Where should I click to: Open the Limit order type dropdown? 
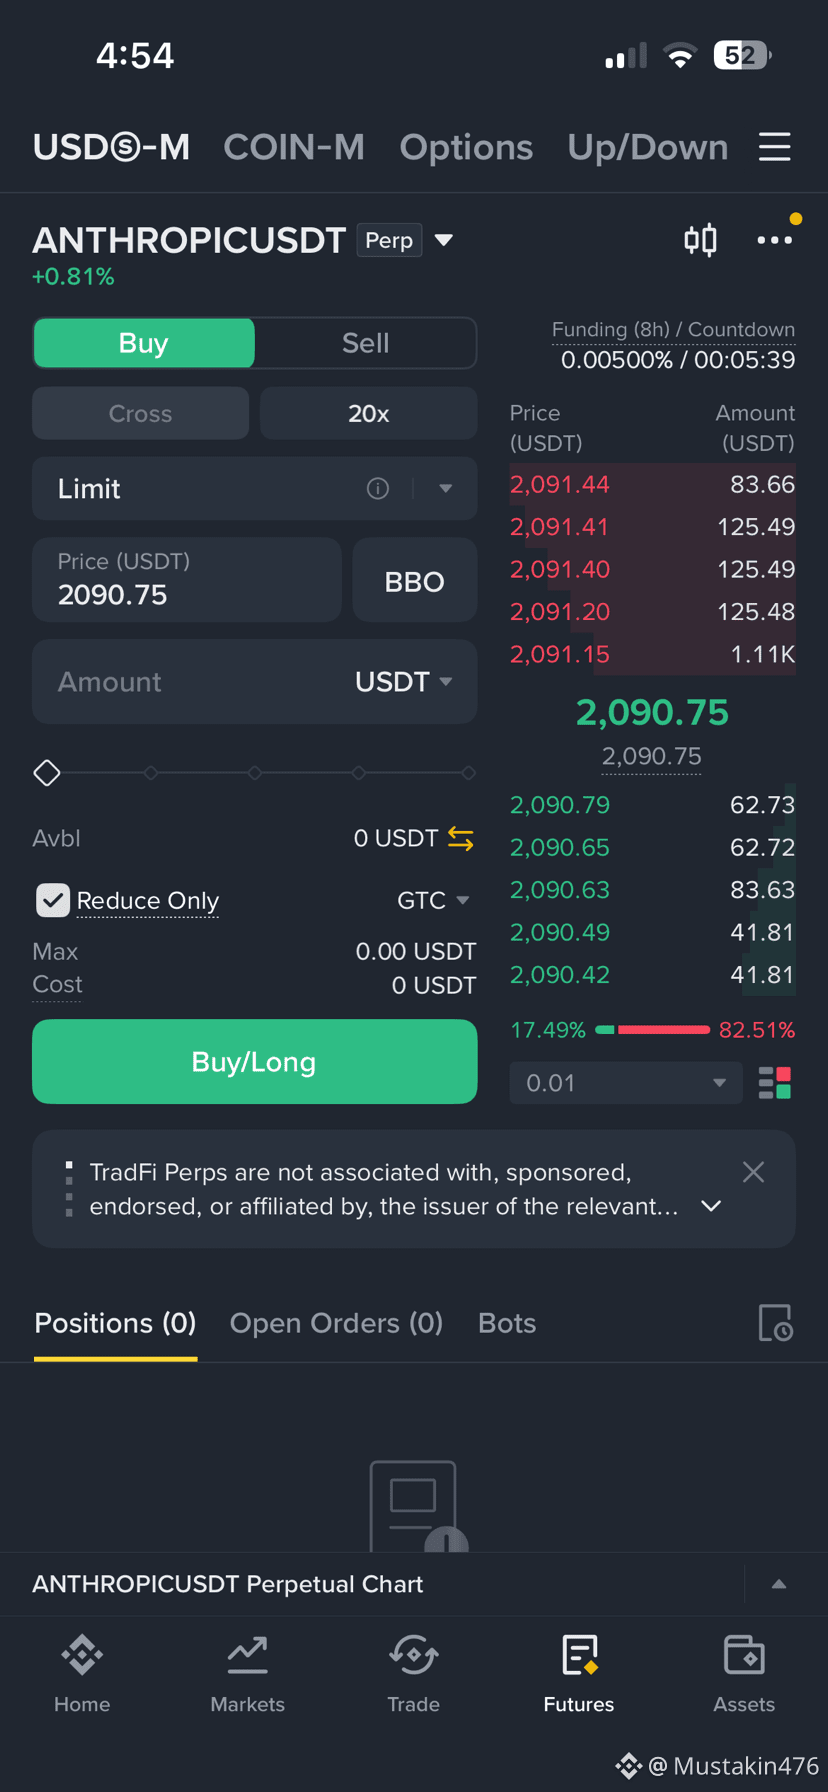254,489
